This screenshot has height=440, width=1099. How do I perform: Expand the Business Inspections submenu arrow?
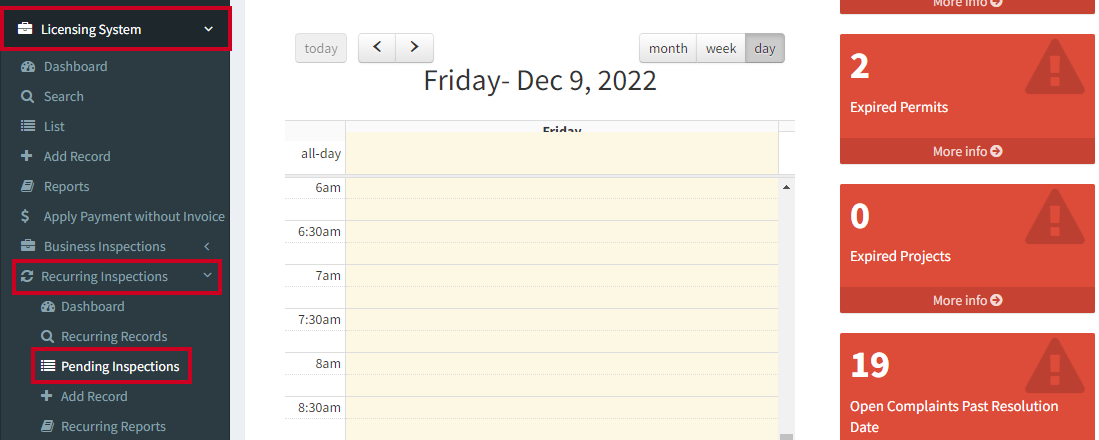pyautogui.click(x=206, y=247)
